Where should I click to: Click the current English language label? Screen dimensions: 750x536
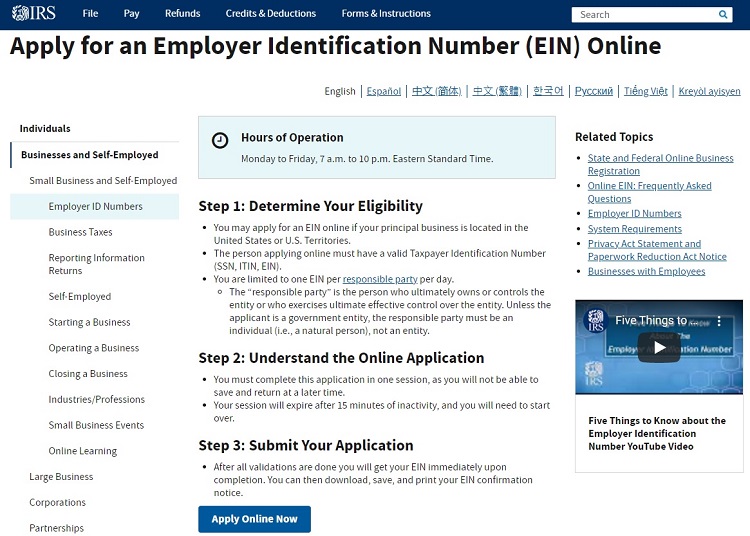point(340,91)
